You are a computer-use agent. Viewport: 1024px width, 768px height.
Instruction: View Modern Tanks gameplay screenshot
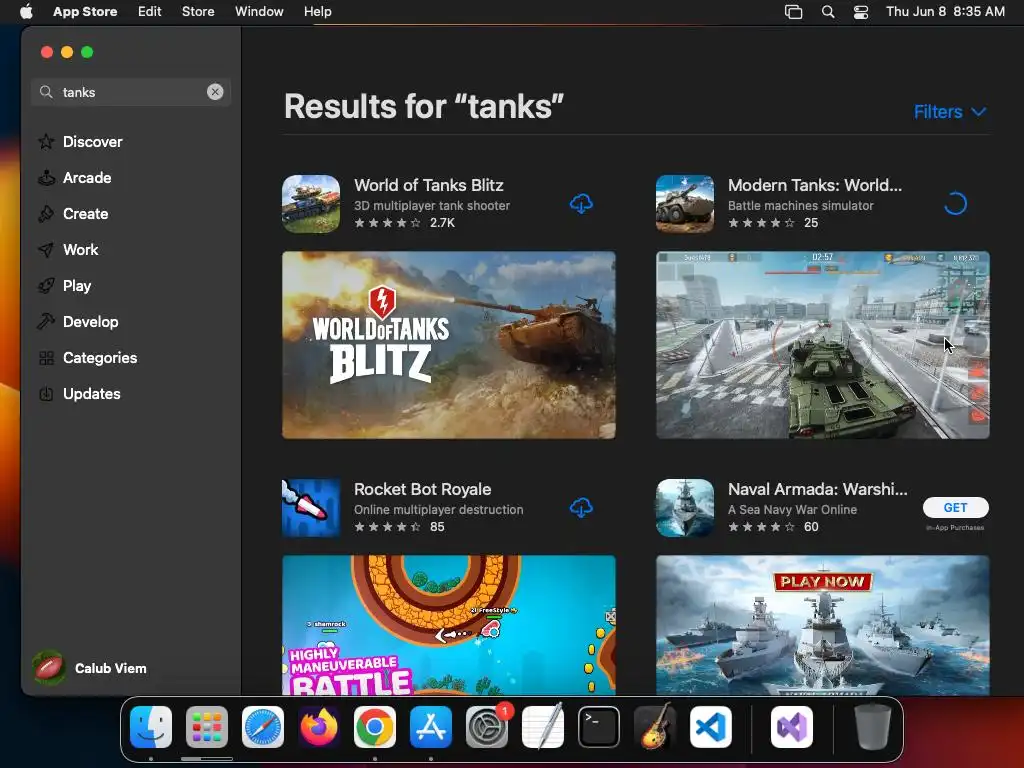click(x=823, y=345)
